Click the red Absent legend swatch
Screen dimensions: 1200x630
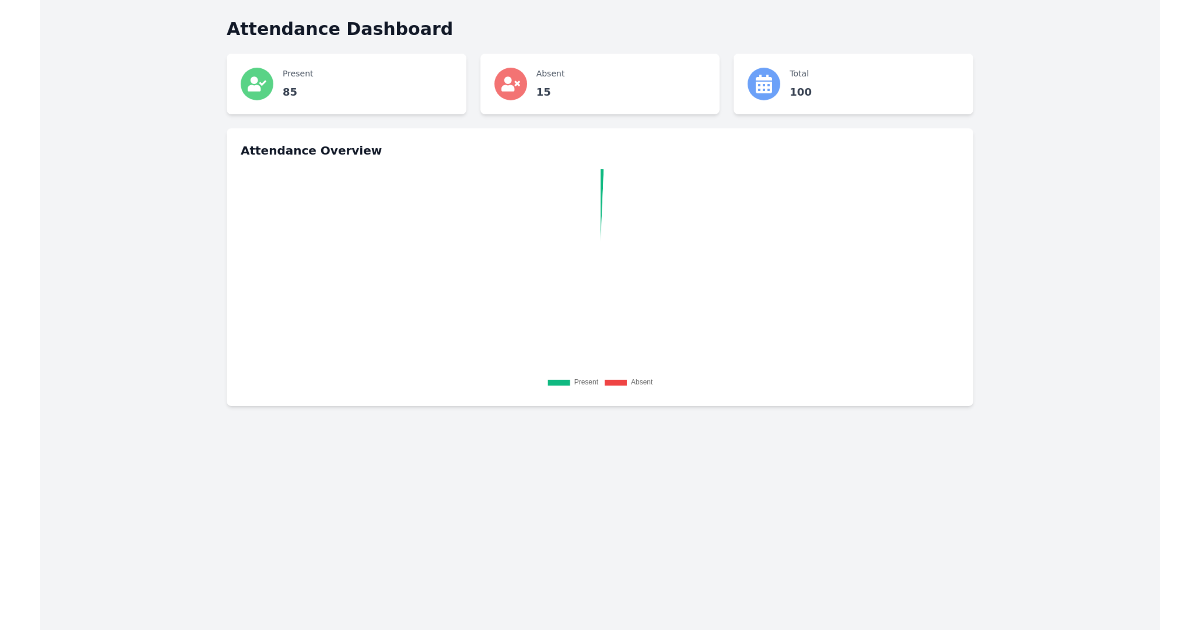tap(616, 382)
